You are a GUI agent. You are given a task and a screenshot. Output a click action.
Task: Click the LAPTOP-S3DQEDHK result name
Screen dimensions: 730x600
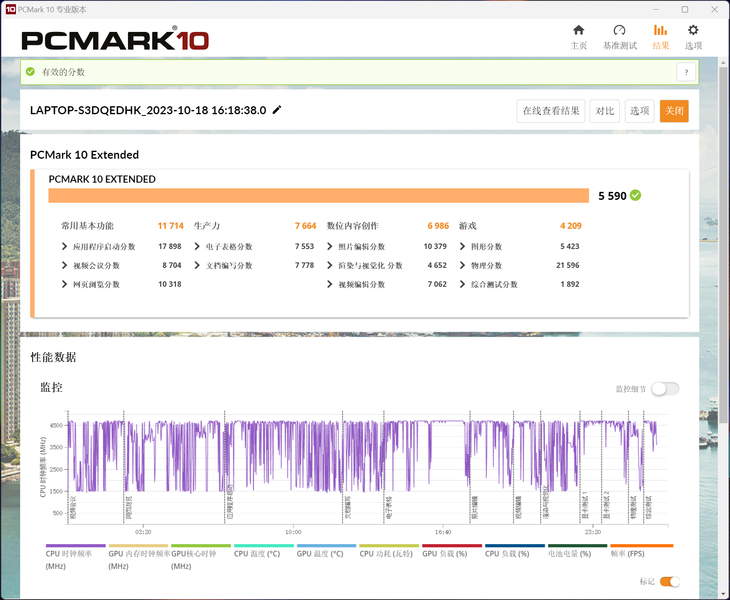point(148,110)
